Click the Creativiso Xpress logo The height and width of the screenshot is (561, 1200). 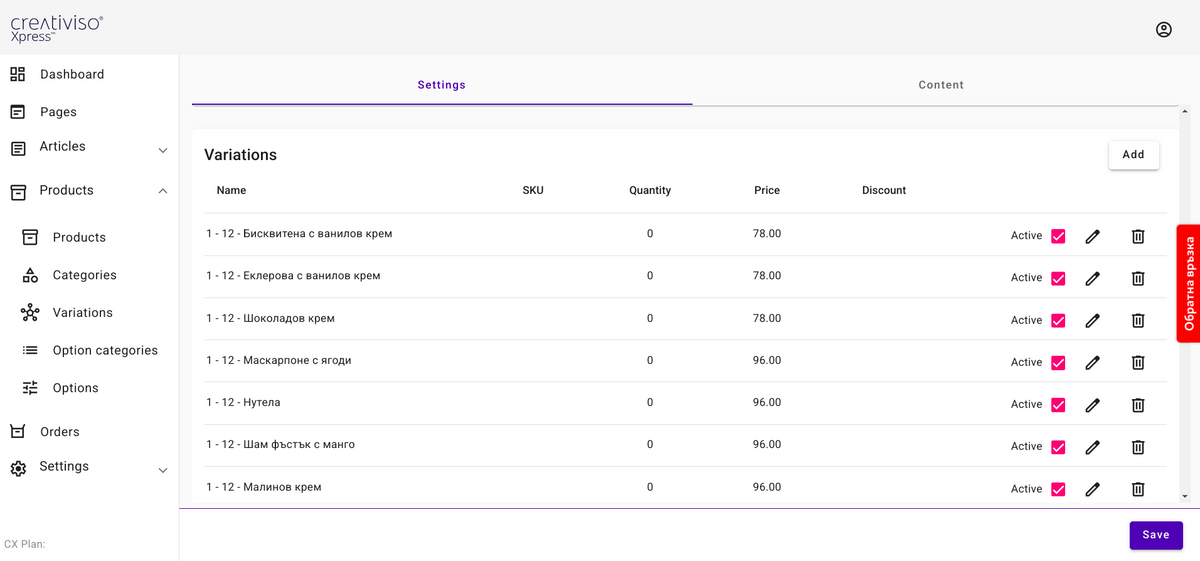pyautogui.click(x=57, y=28)
